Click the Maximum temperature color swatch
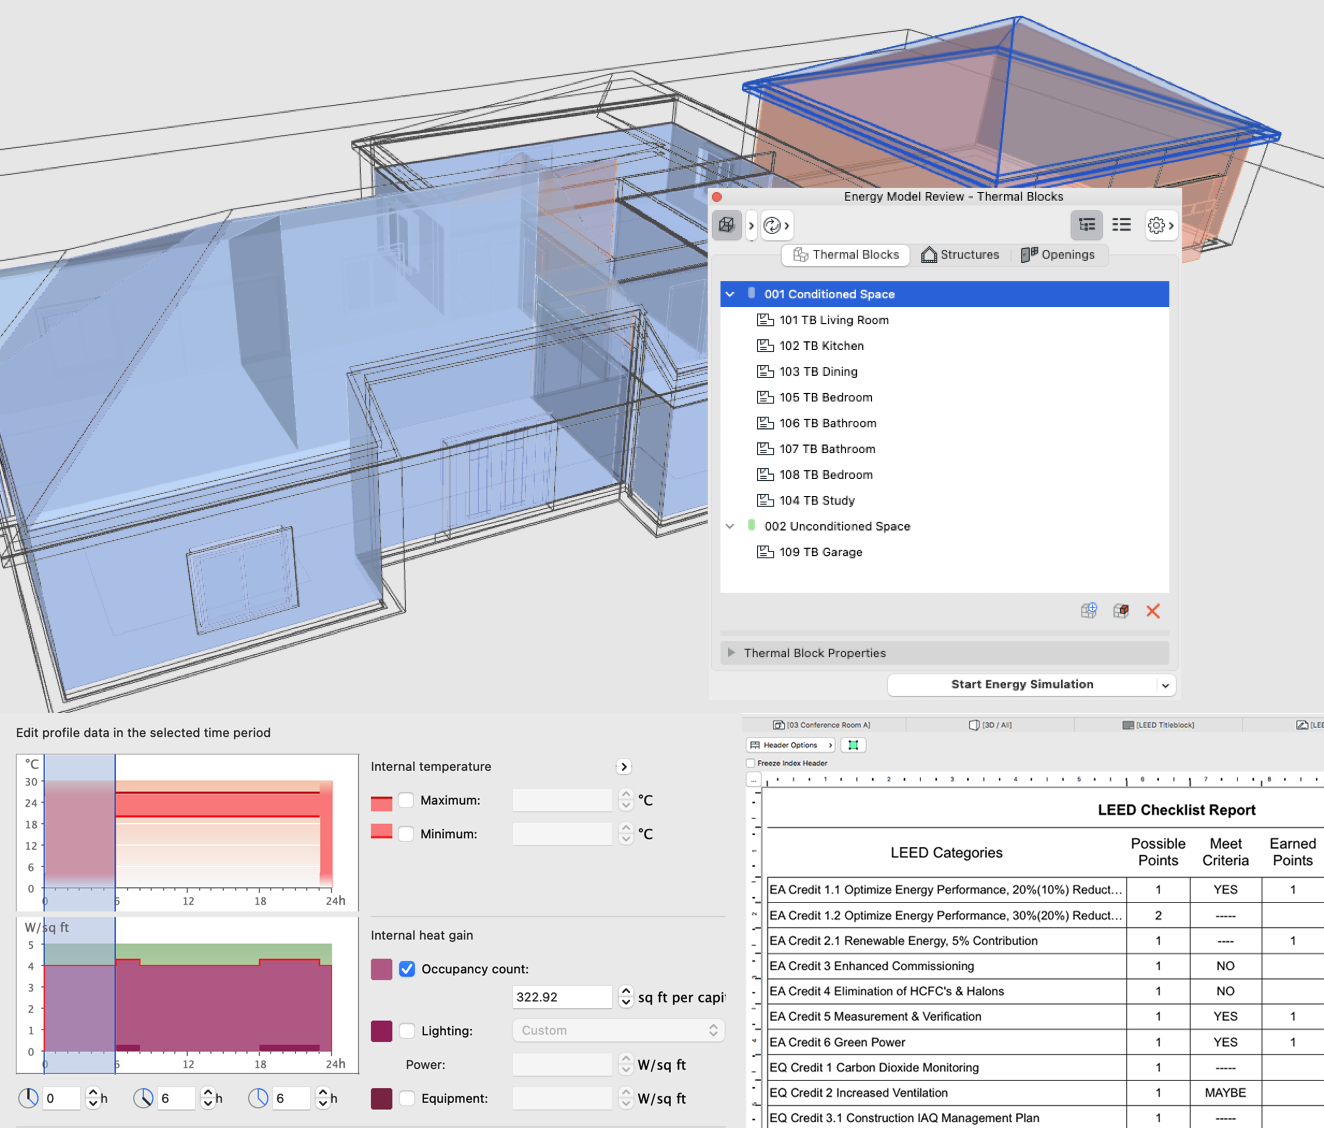The height and width of the screenshot is (1128, 1324). pos(381,803)
